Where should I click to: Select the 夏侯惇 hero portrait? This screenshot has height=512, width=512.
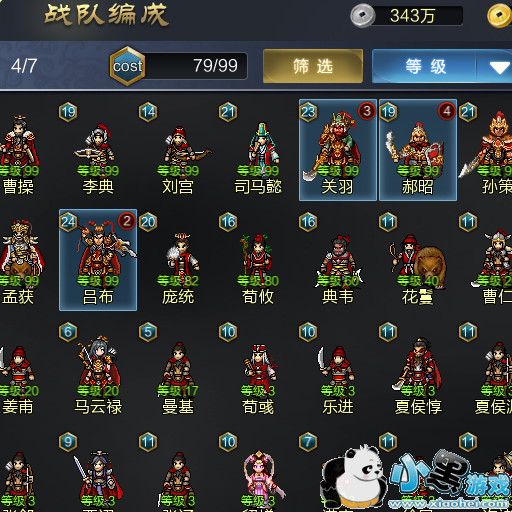[418, 370]
